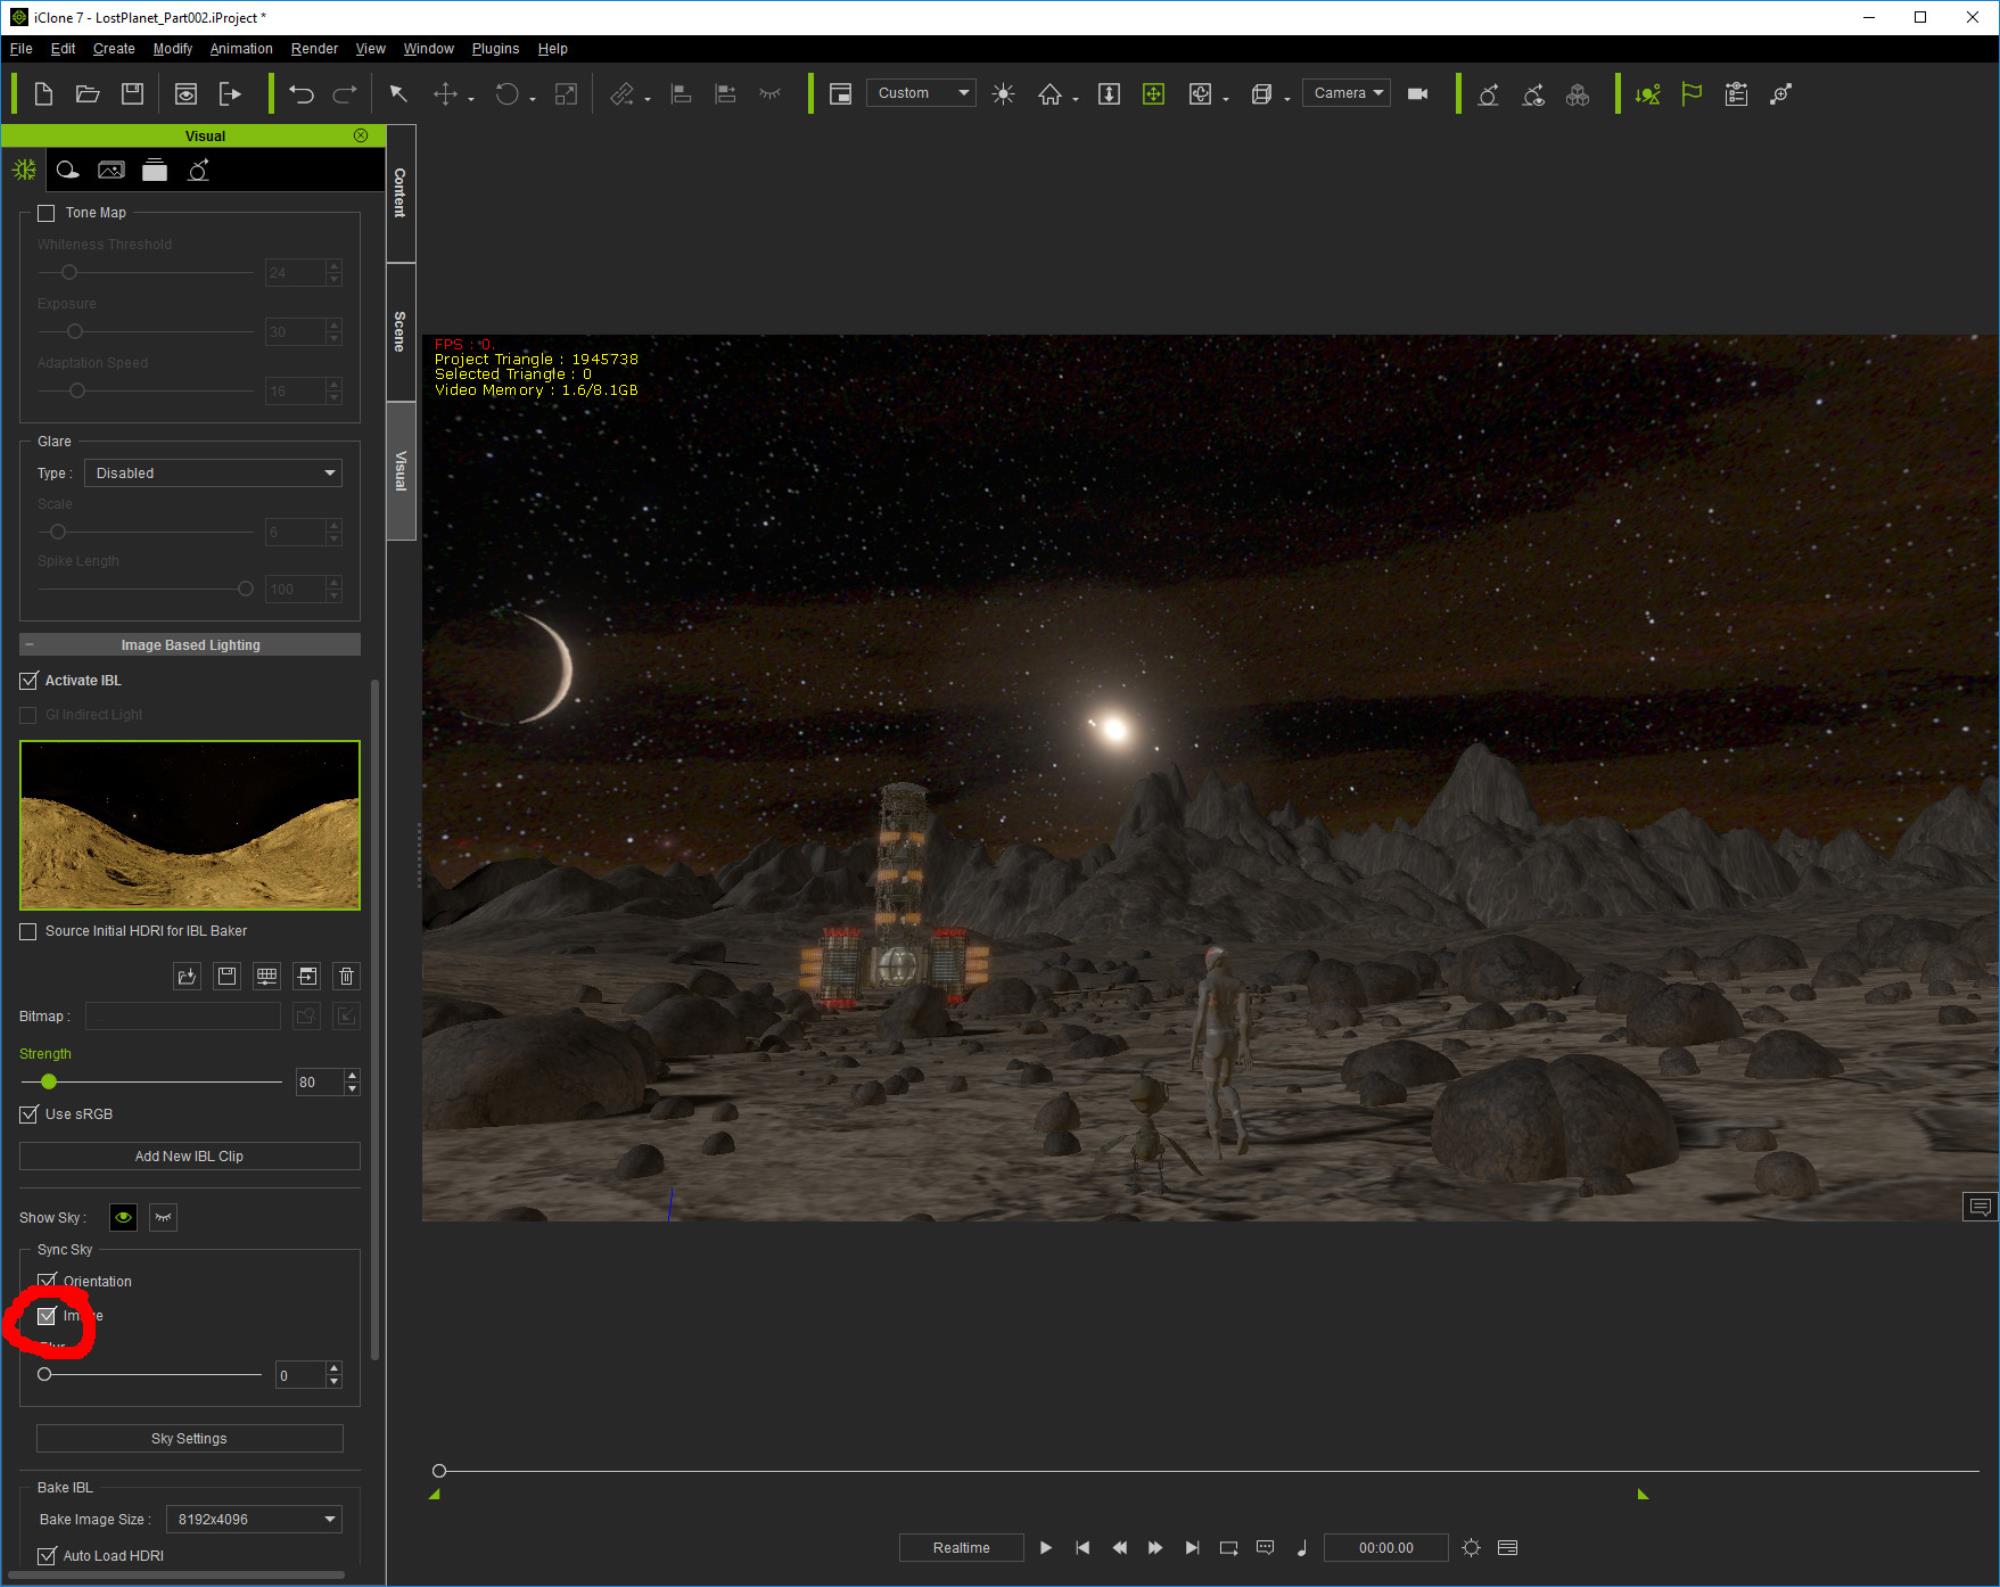This screenshot has height=1587, width=2000.
Task: Open the Bake Image Size dropdown
Action: pyautogui.click(x=254, y=1519)
